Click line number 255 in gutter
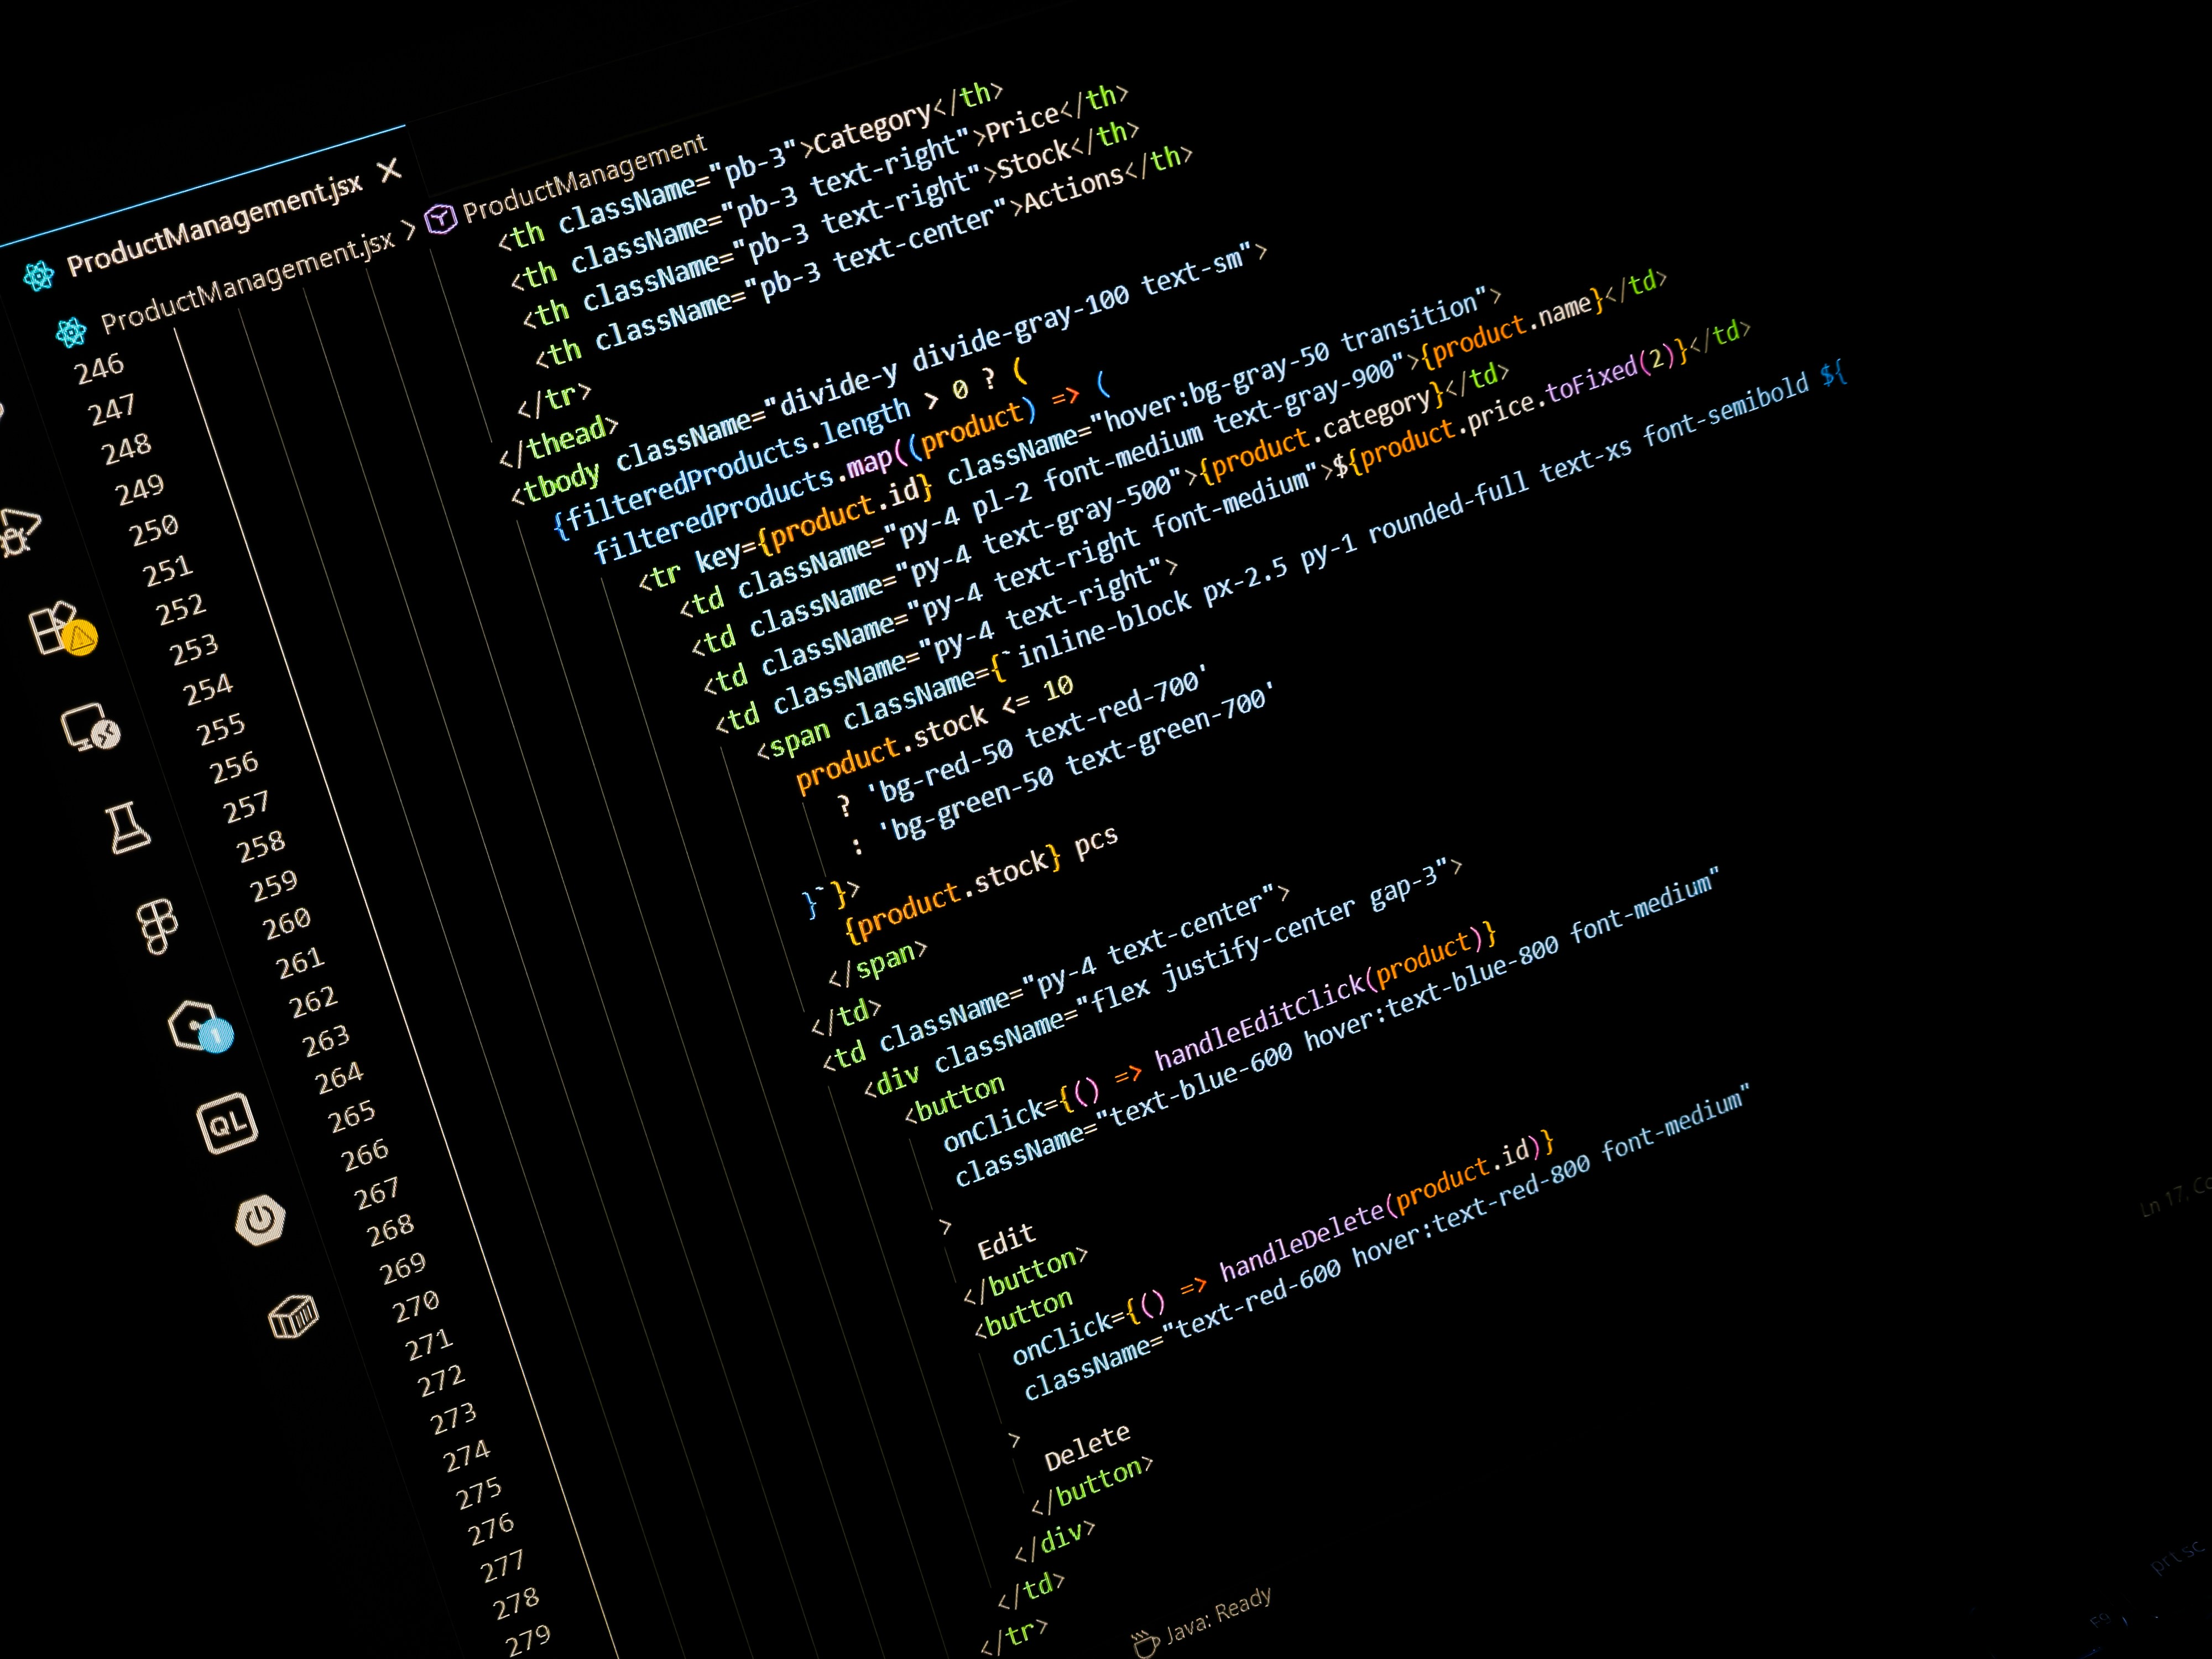The image size is (2212, 1659). click(x=221, y=729)
